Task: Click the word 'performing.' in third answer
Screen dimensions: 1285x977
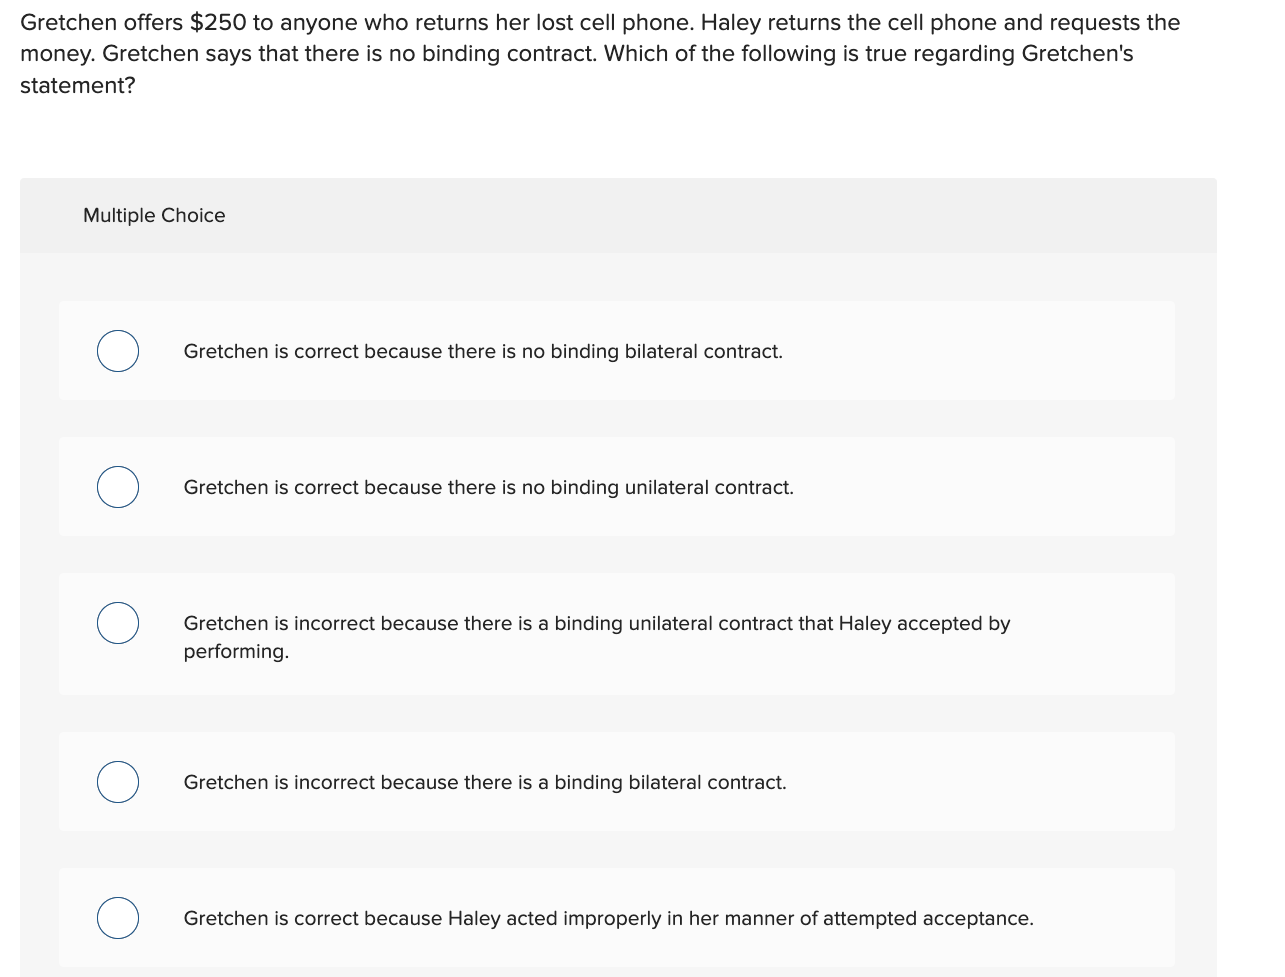Action: point(236,652)
